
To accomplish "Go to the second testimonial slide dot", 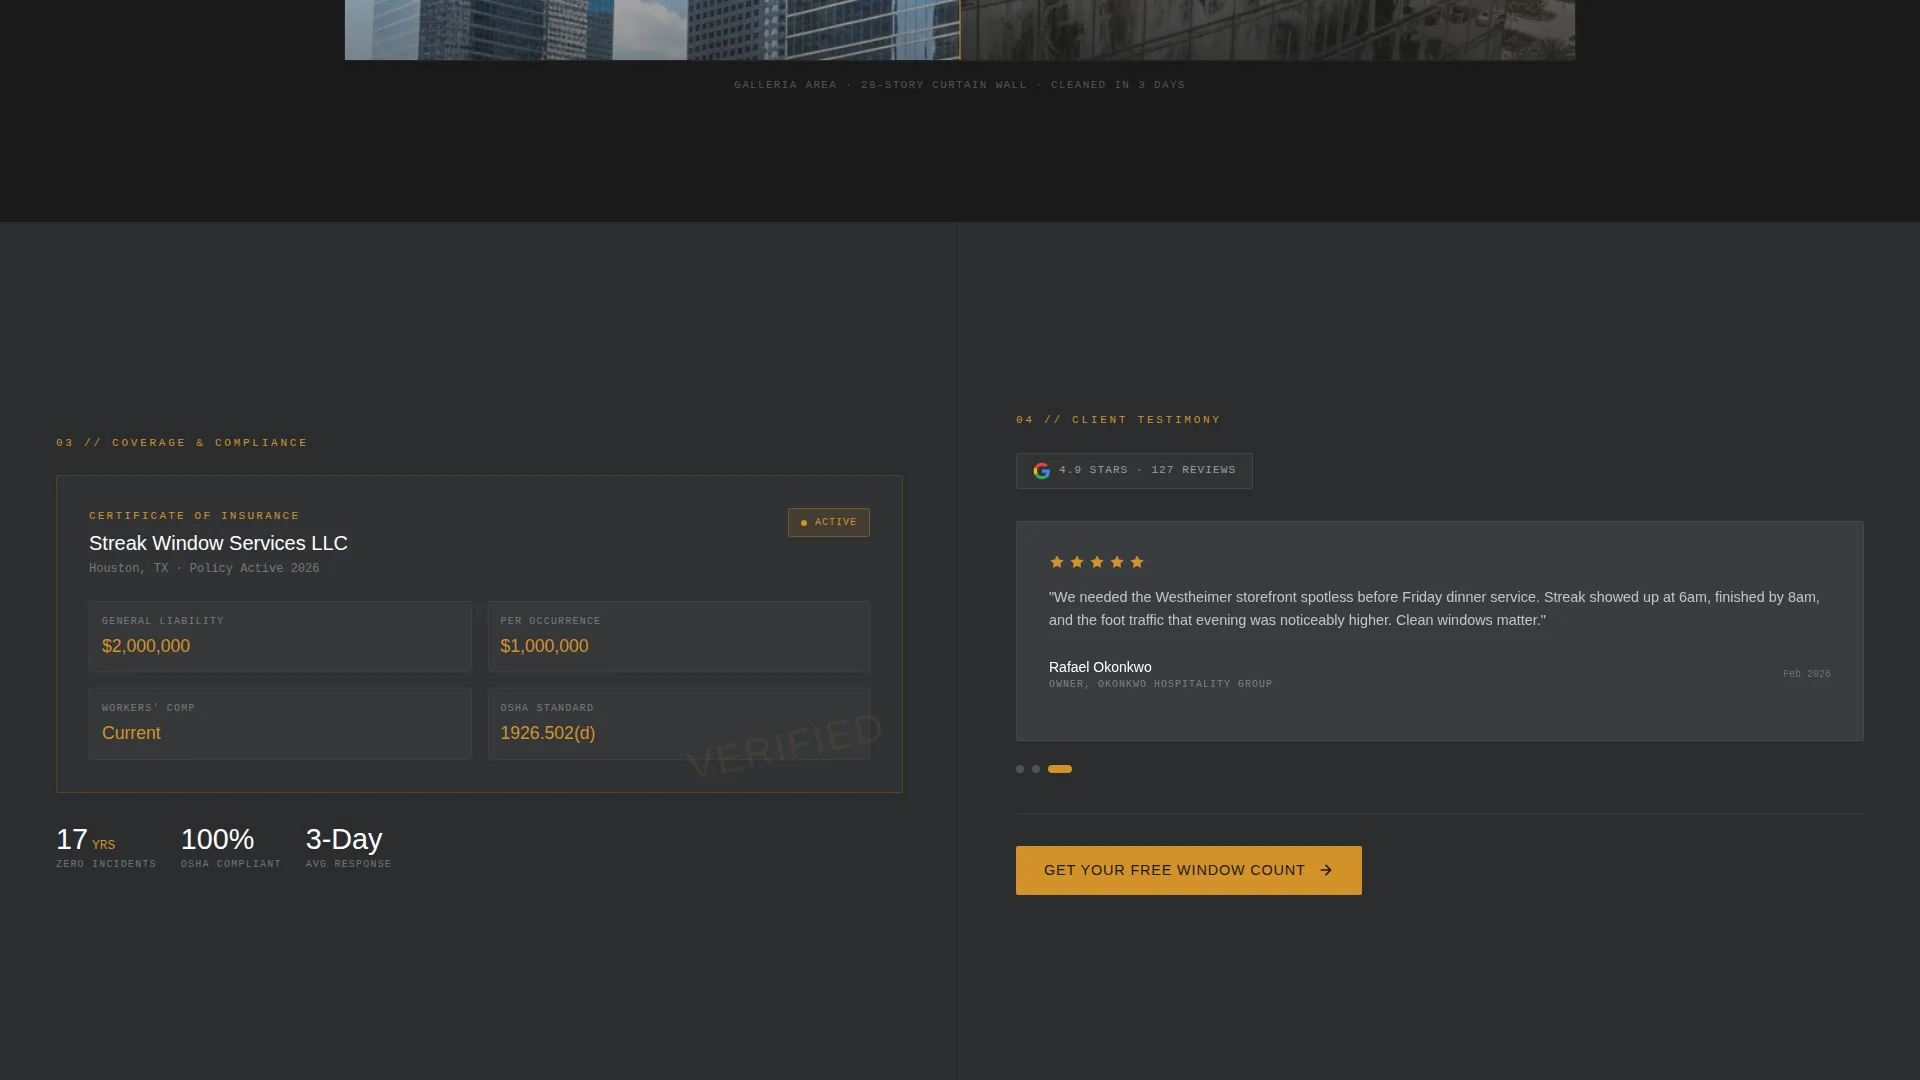I will (x=1036, y=769).
